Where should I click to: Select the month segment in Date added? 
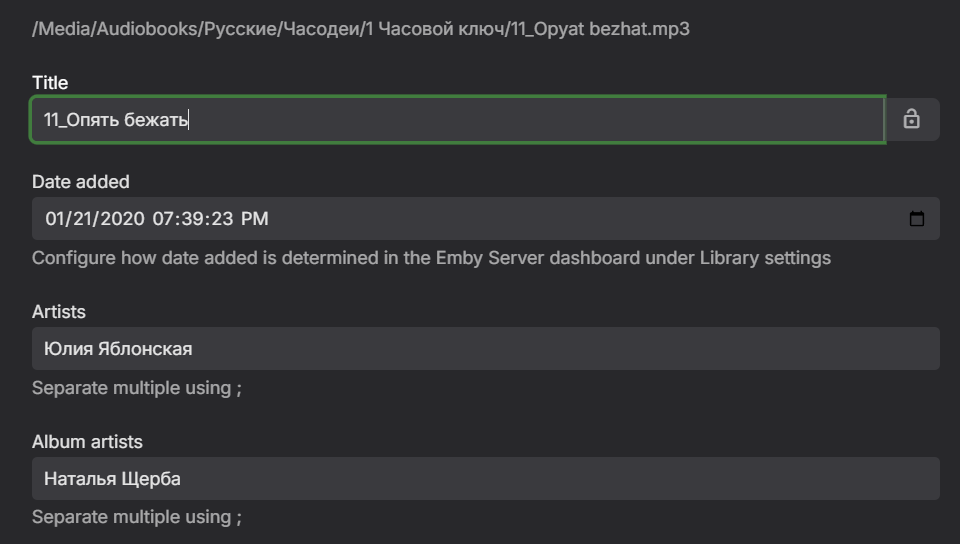coord(55,219)
